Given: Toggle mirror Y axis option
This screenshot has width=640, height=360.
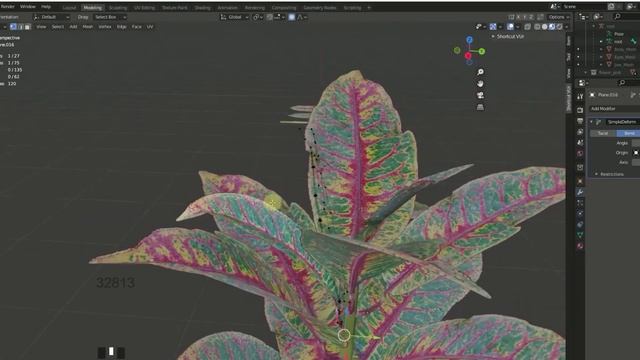Looking at the screenshot, I should [525, 17].
